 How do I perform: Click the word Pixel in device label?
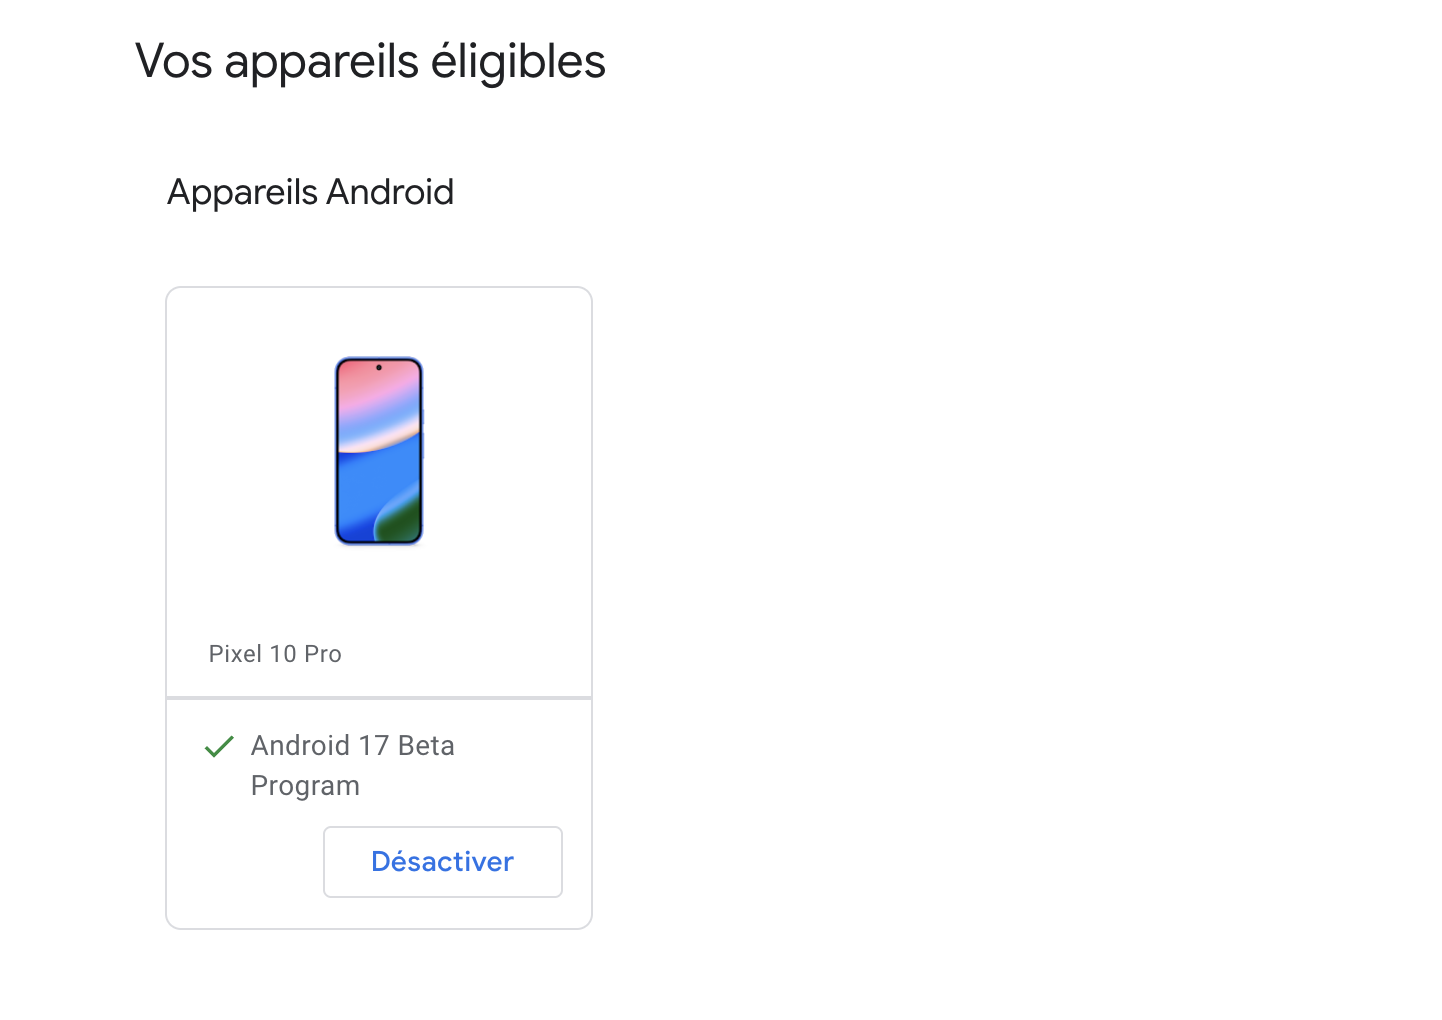235,654
